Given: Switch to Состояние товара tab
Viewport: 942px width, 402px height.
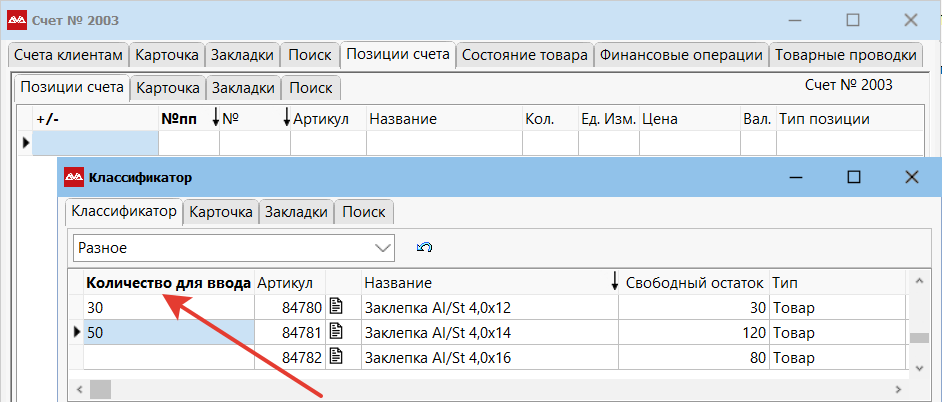Looking at the screenshot, I should pyautogui.click(x=524, y=55).
